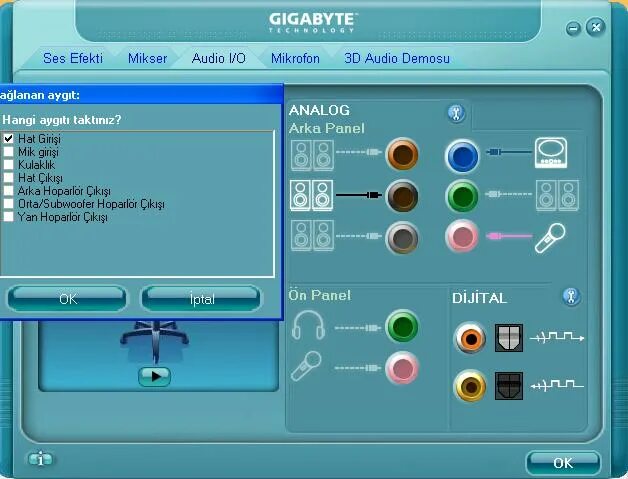Cancel the dialog with İptal button
628x479 pixels.
(x=201, y=299)
